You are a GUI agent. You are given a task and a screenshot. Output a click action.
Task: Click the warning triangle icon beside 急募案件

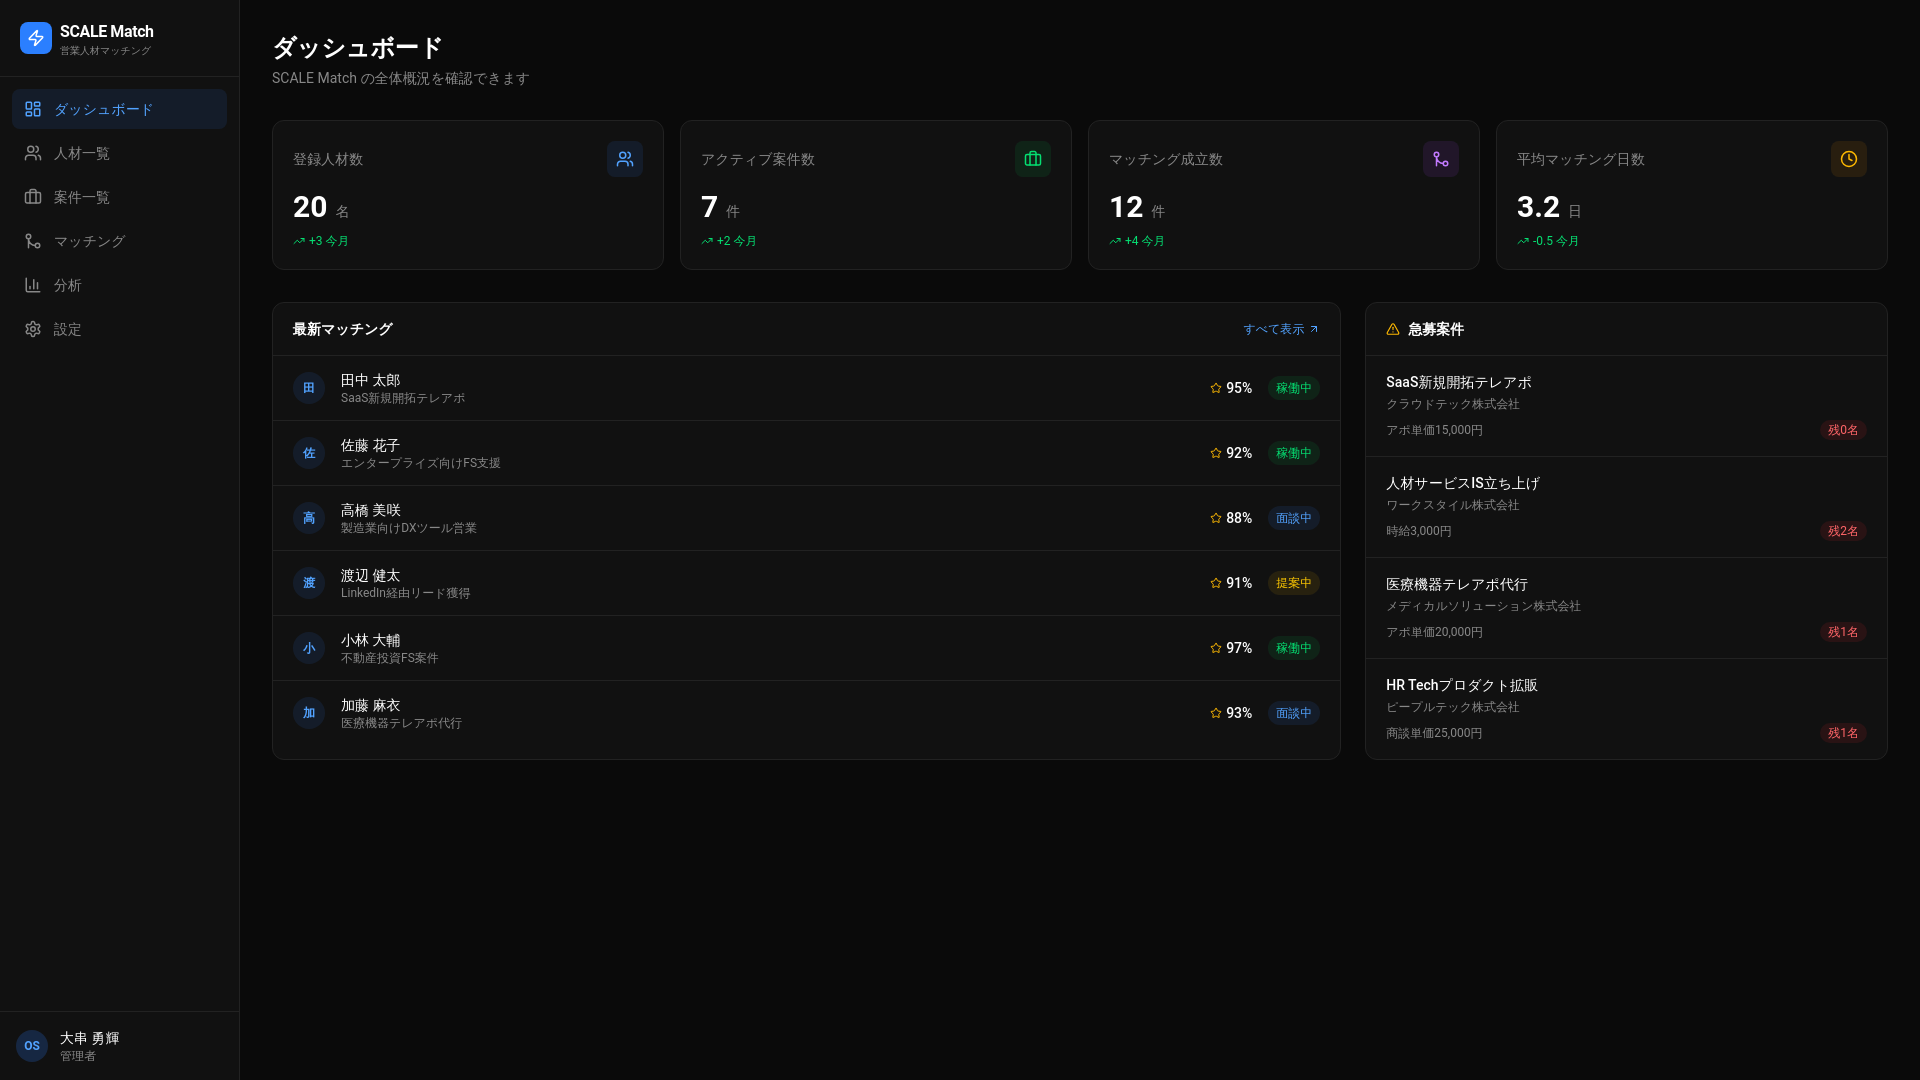click(x=1393, y=329)
